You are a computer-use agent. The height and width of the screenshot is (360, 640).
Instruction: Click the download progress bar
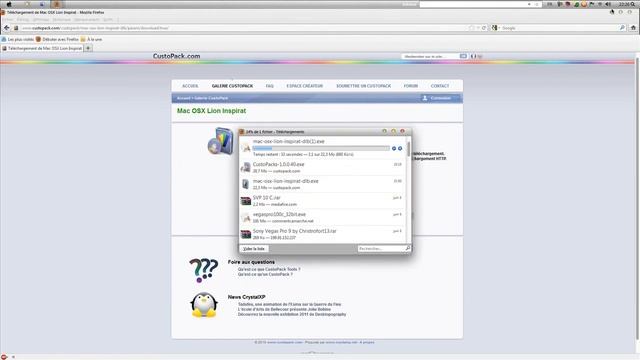point(321,149)
